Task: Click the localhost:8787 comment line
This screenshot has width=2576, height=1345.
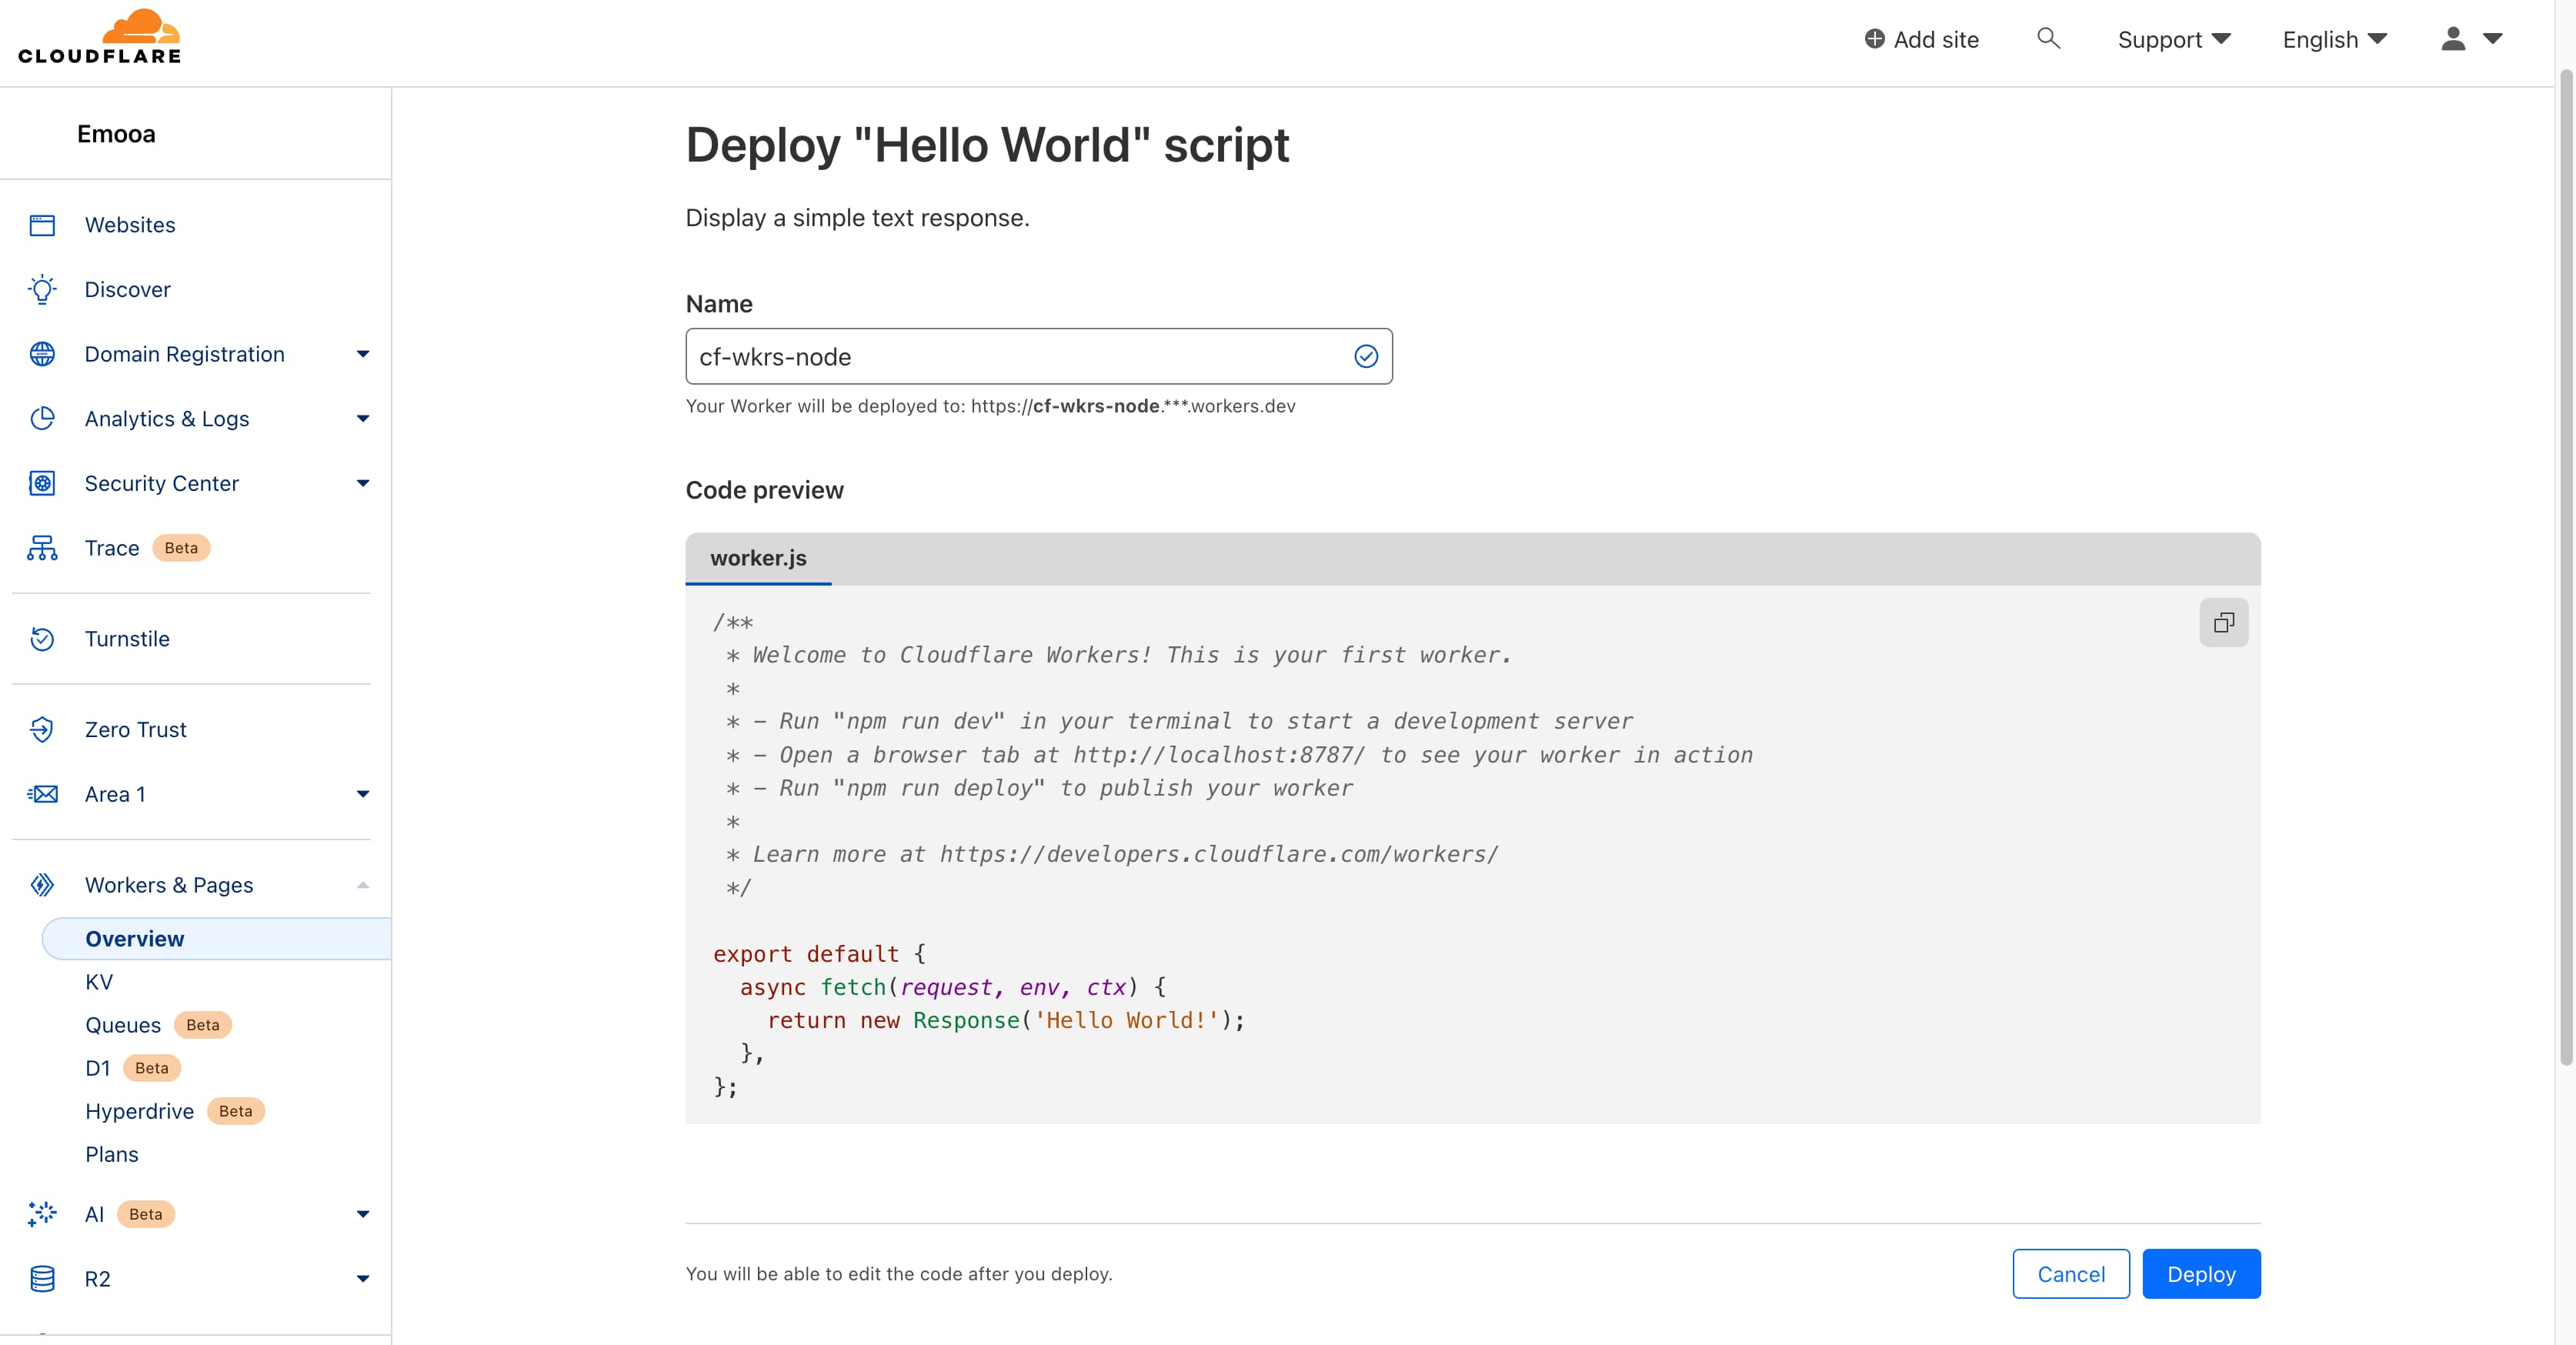Action: click(x=1239, y=755)
